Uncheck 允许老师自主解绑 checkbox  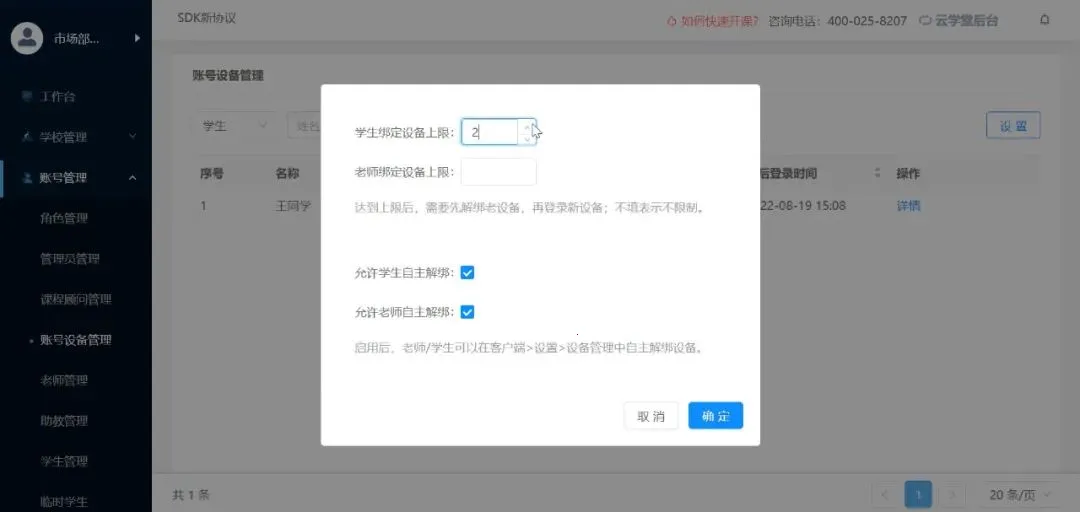coord(467,312)
